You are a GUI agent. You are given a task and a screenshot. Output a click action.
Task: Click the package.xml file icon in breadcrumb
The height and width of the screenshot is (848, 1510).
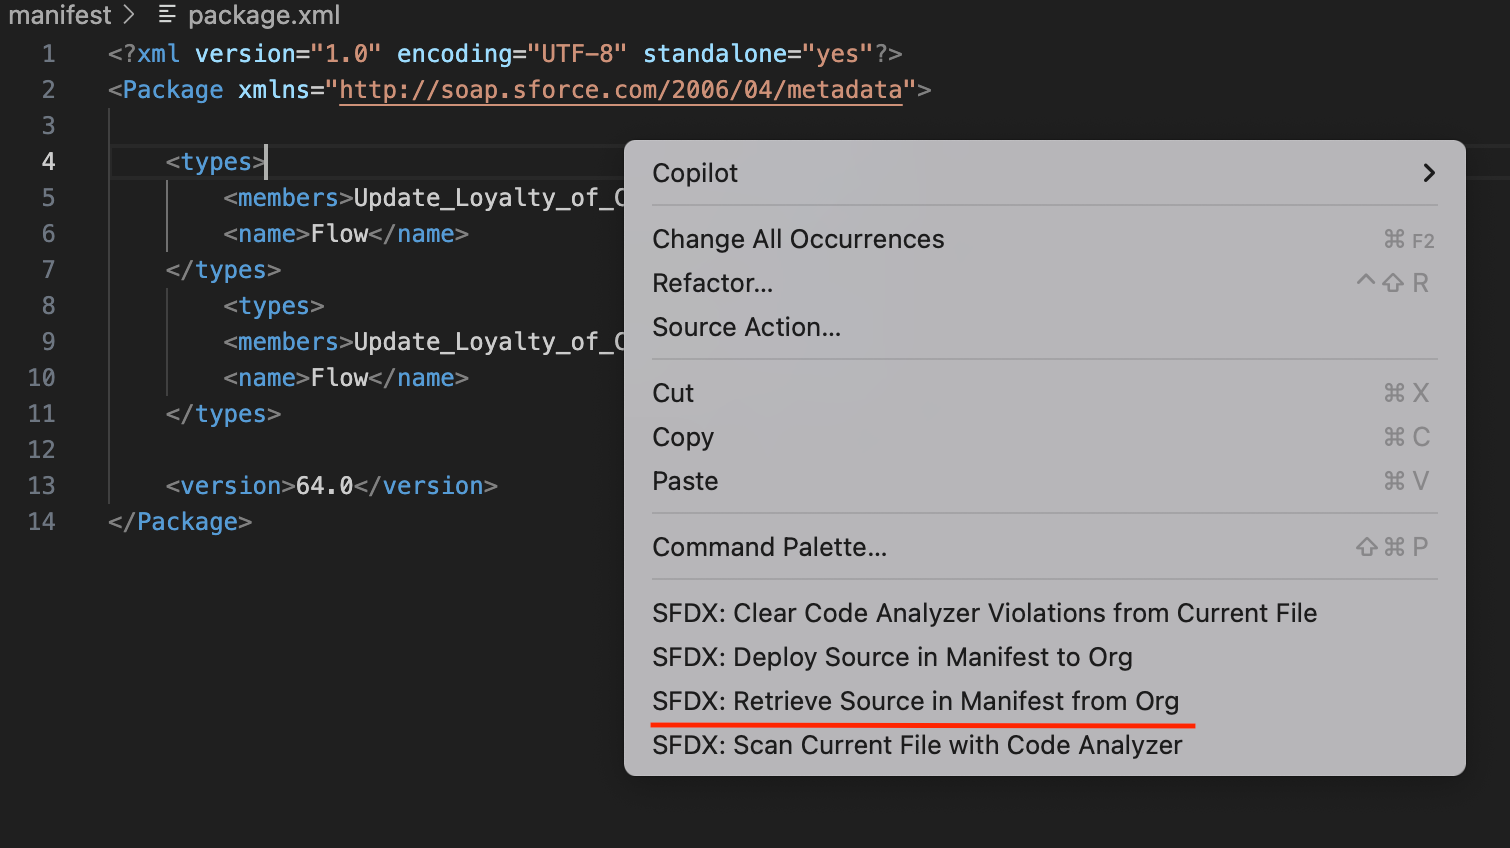(167, 15)
